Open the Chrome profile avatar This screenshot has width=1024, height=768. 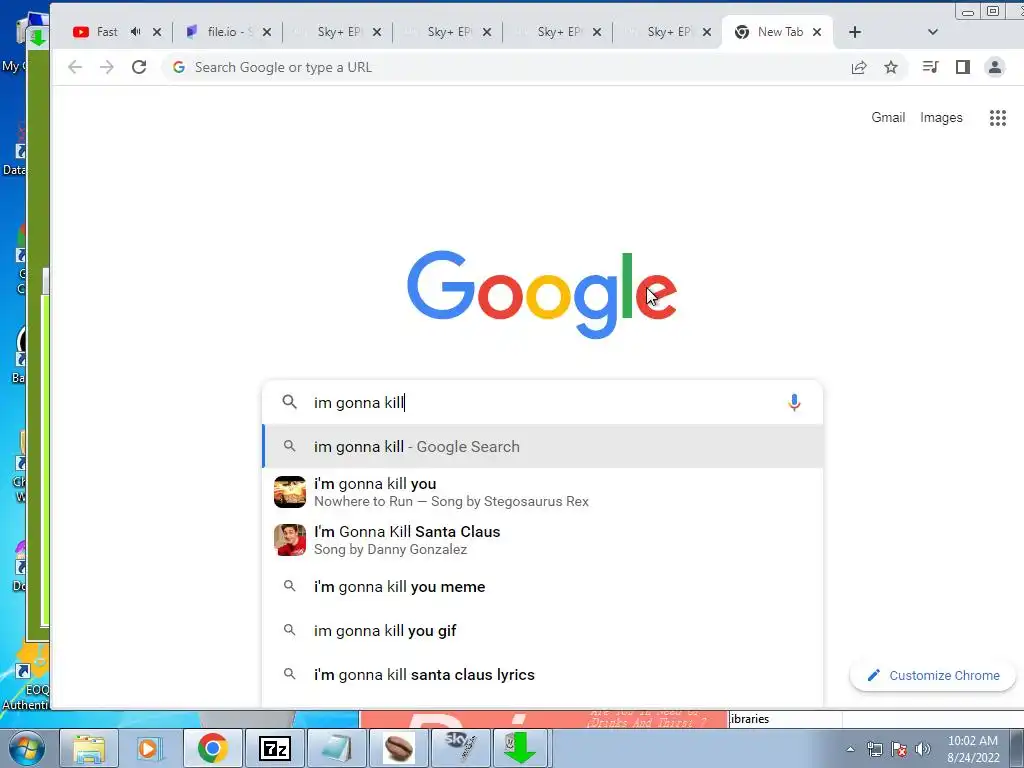[995, 67]
